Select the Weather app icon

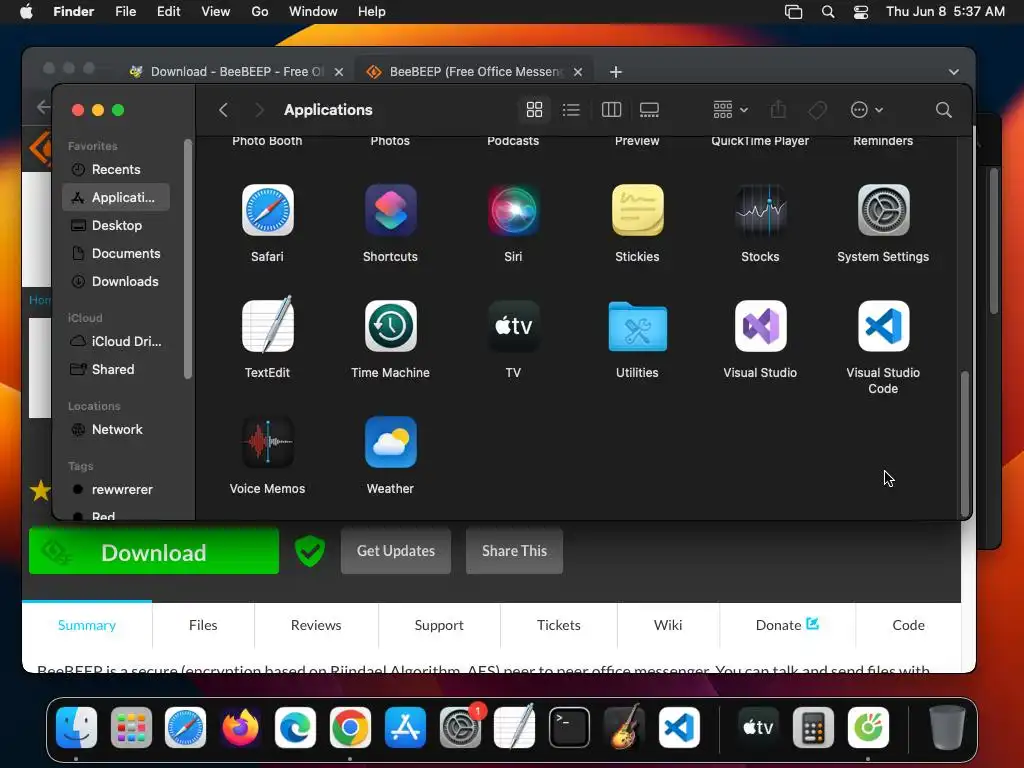point(391,442)
